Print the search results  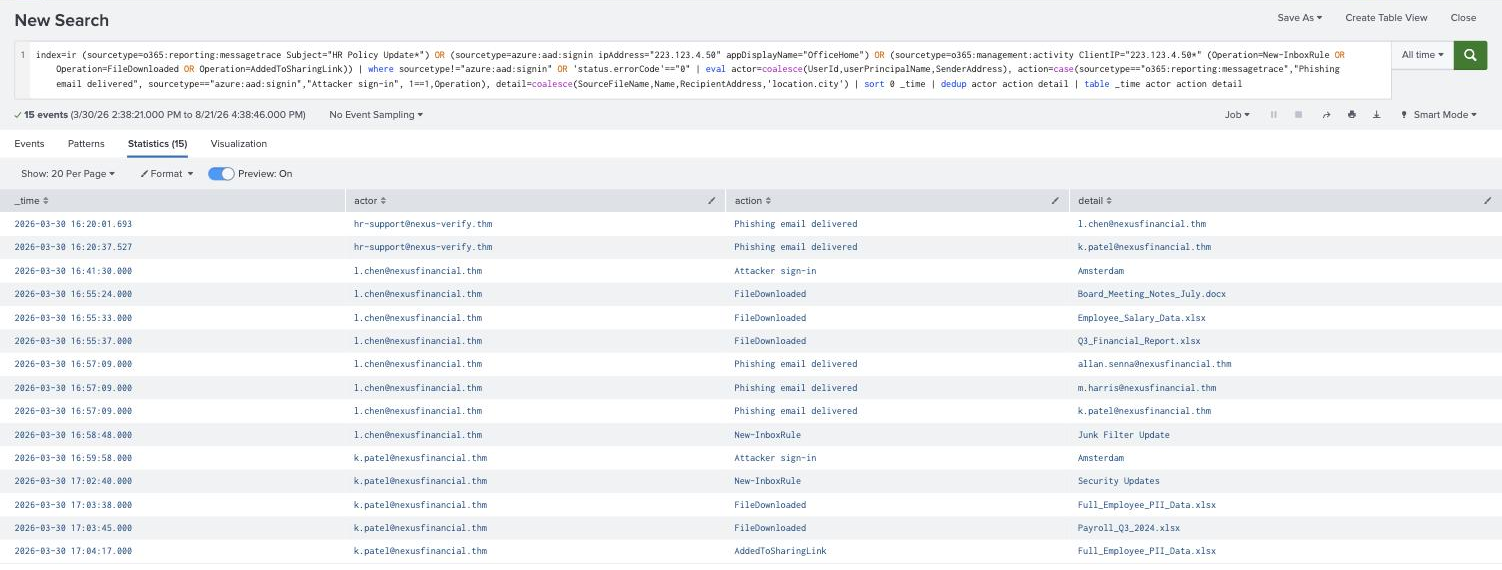[1352, 115]
